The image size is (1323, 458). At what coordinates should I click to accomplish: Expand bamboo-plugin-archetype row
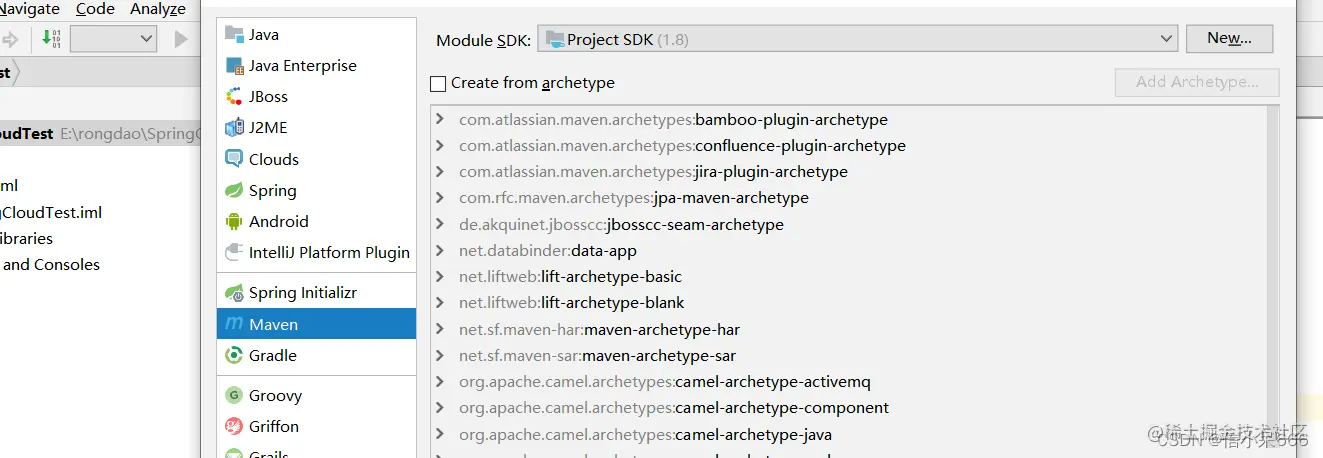441,120
